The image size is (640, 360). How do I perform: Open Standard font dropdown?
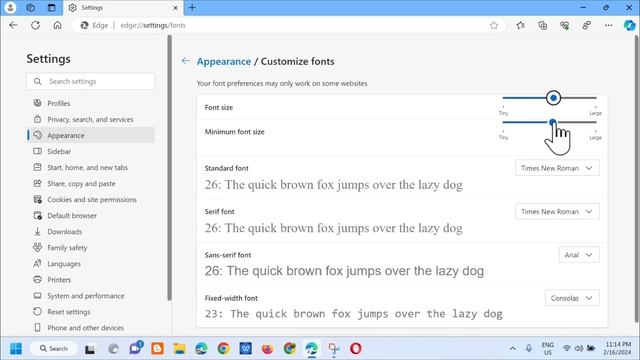click(x=557, y=168)
